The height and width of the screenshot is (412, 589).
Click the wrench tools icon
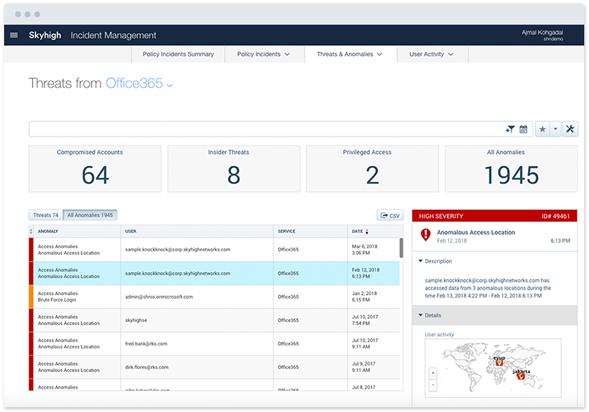[x=570, y=129]
